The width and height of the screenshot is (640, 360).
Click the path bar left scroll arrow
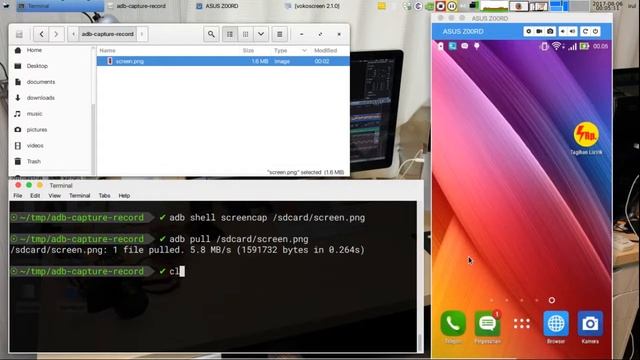point(73,34)
